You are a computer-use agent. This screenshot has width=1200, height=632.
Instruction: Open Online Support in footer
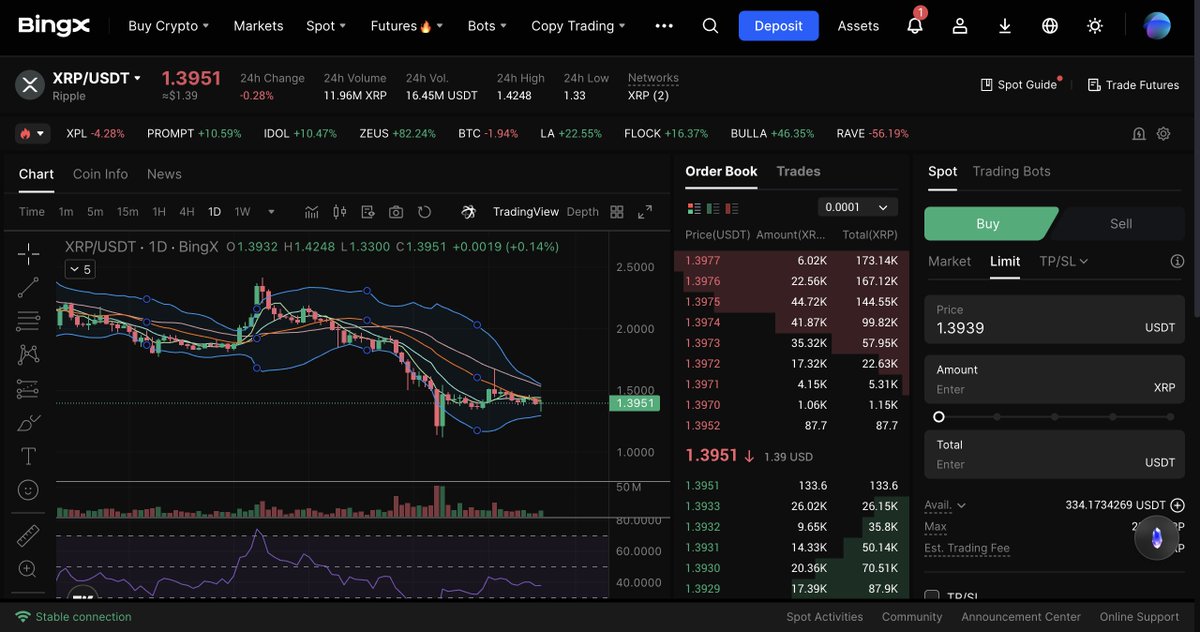(x=1139, y=617)
